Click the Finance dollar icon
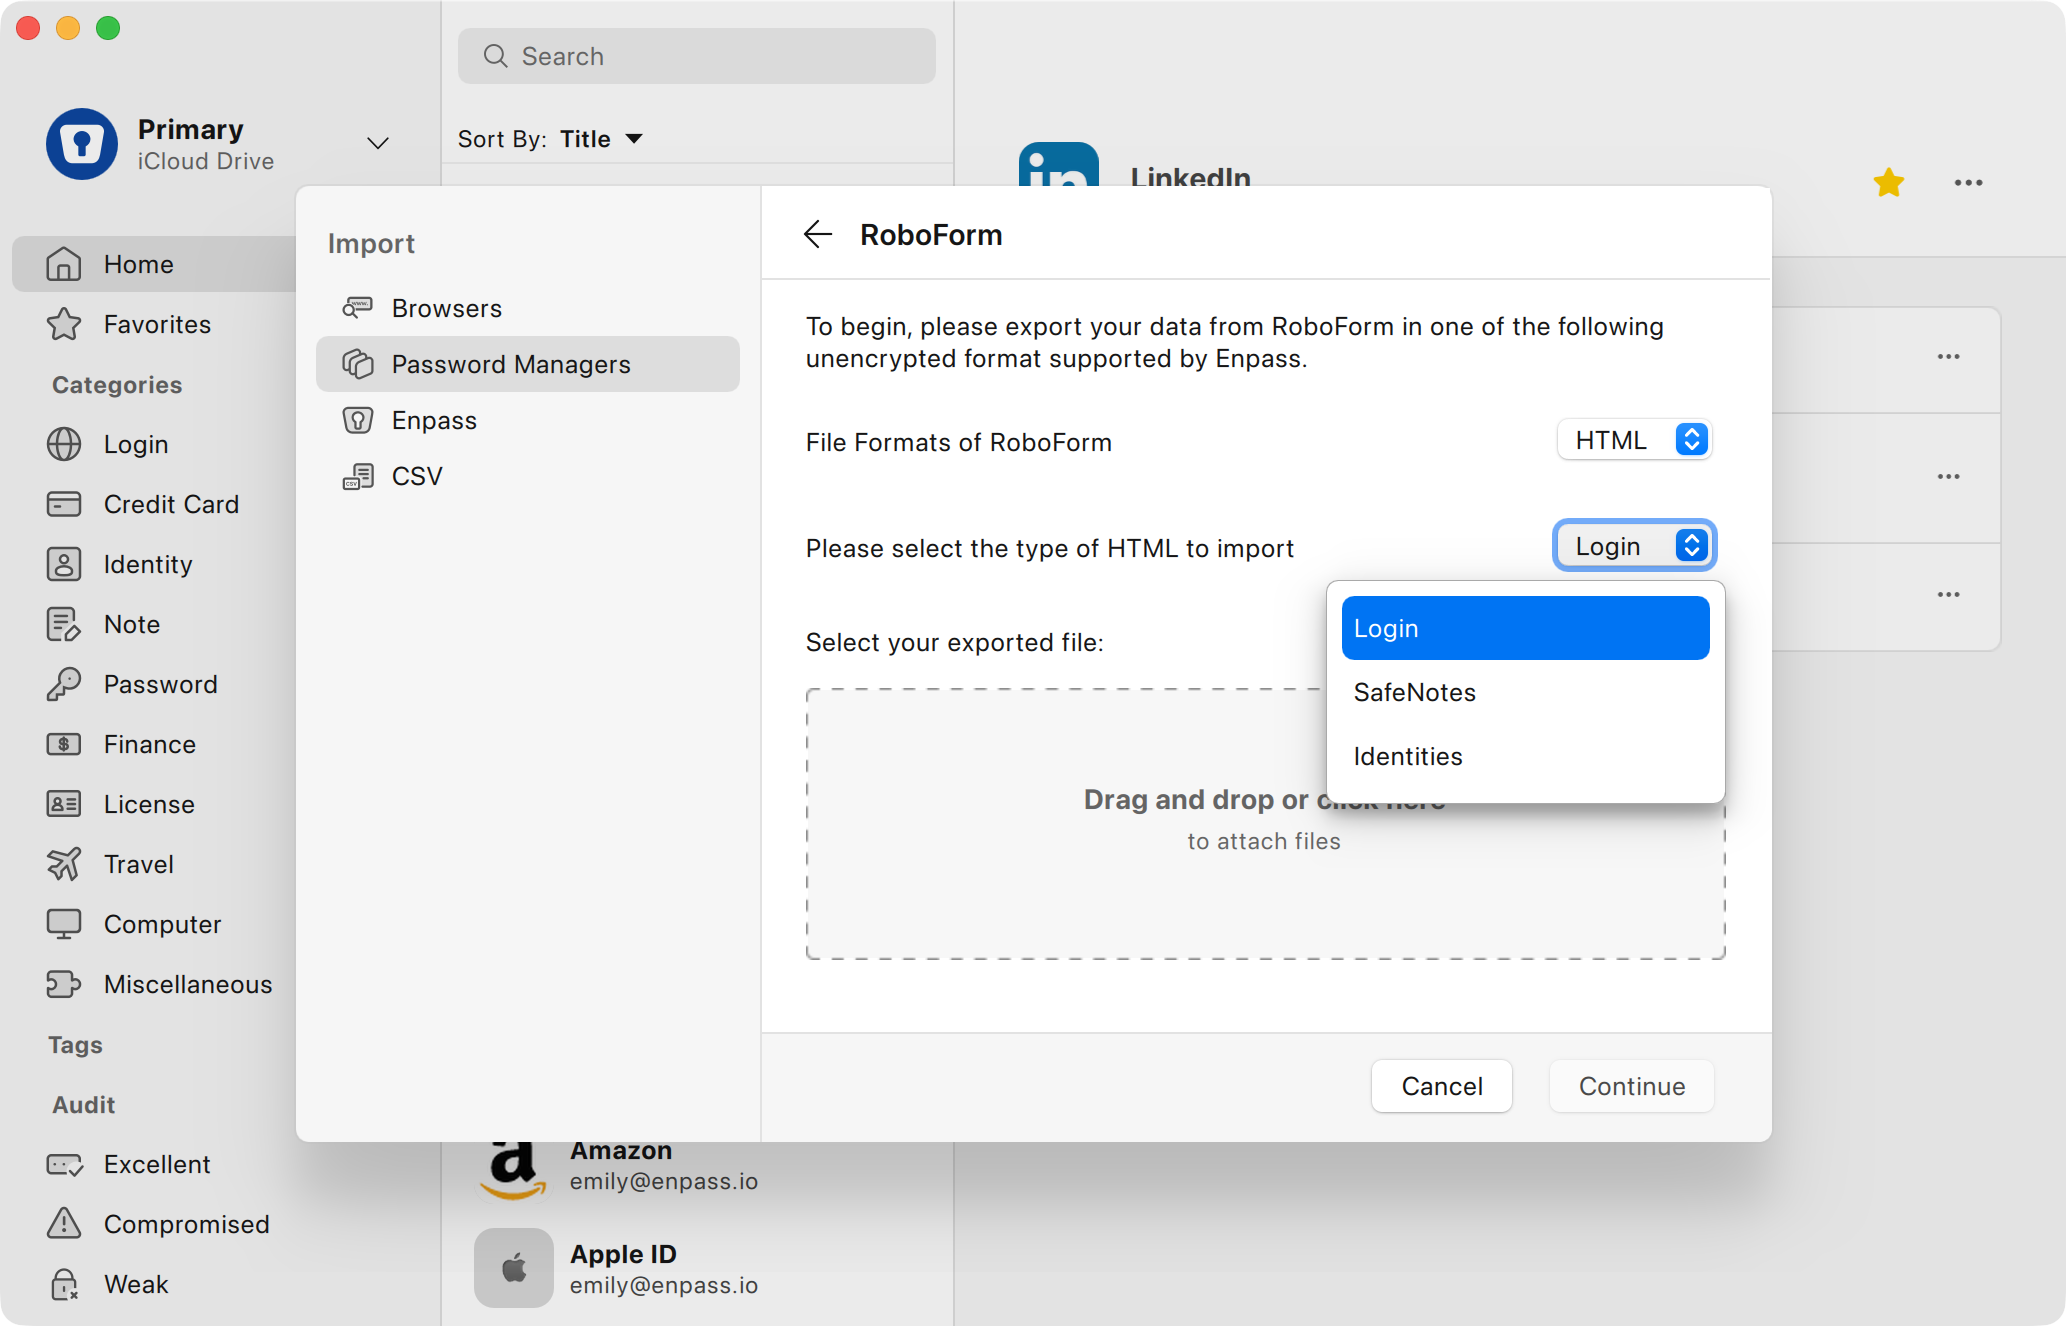The width and height of the screenshot is (2066, 1326). [64, 744]
